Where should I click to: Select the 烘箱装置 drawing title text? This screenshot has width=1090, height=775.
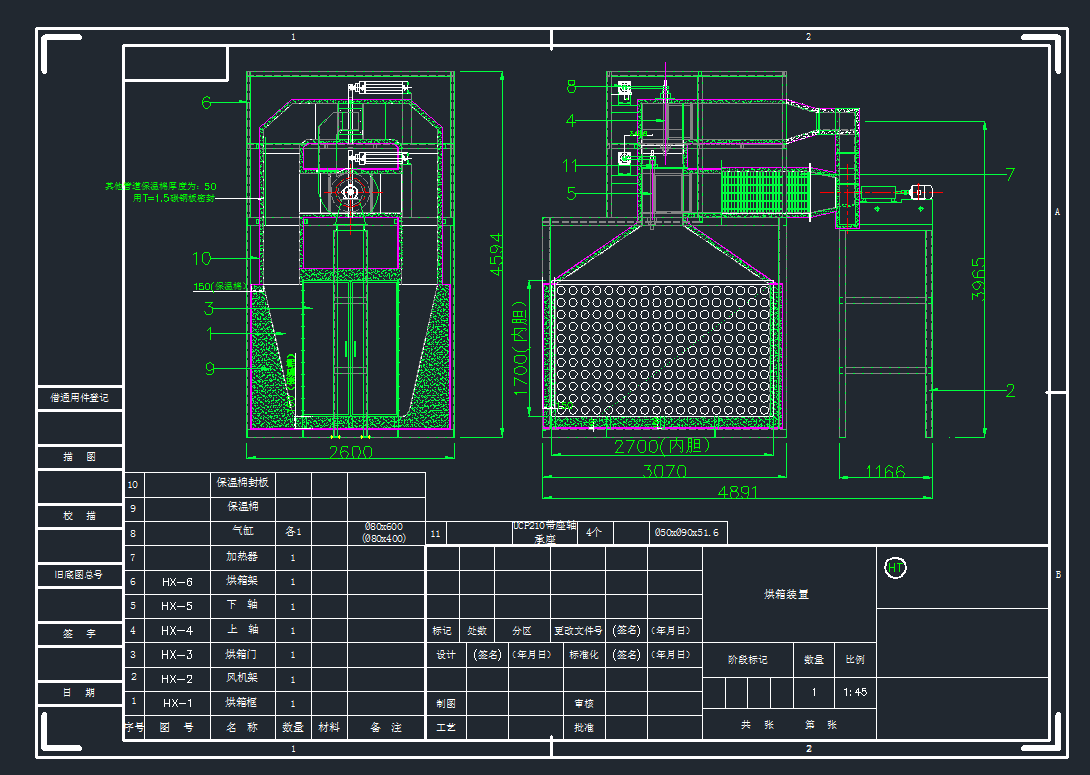(787, 594)
